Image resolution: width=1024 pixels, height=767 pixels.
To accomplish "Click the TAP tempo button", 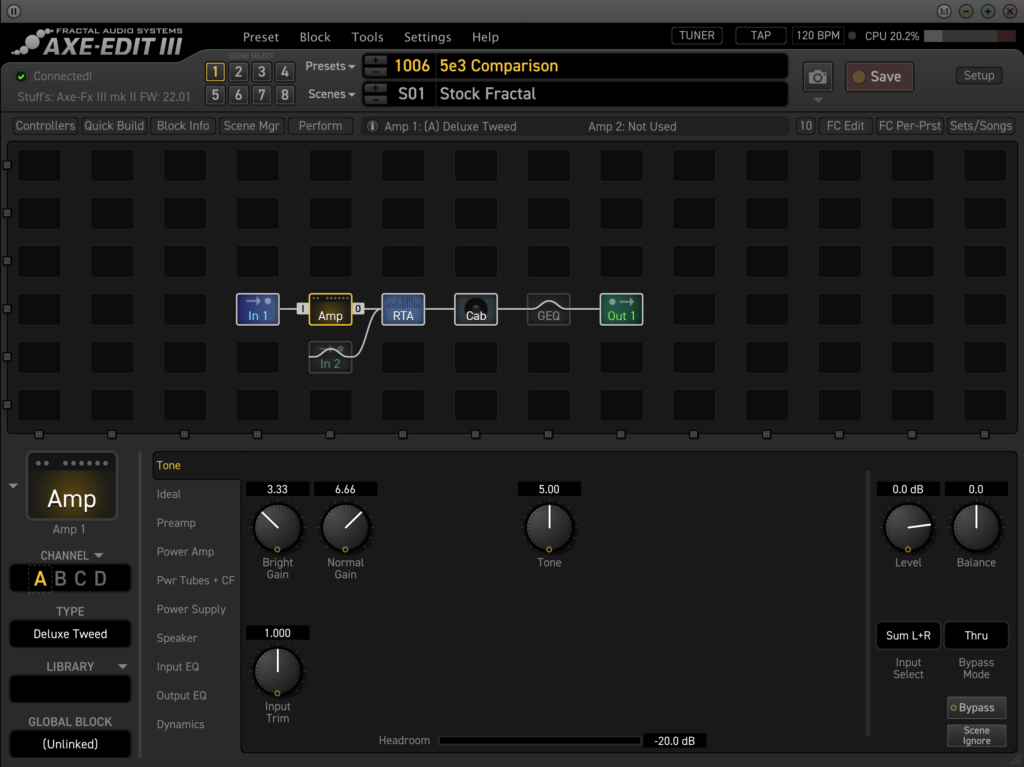I will pos(760,35).
